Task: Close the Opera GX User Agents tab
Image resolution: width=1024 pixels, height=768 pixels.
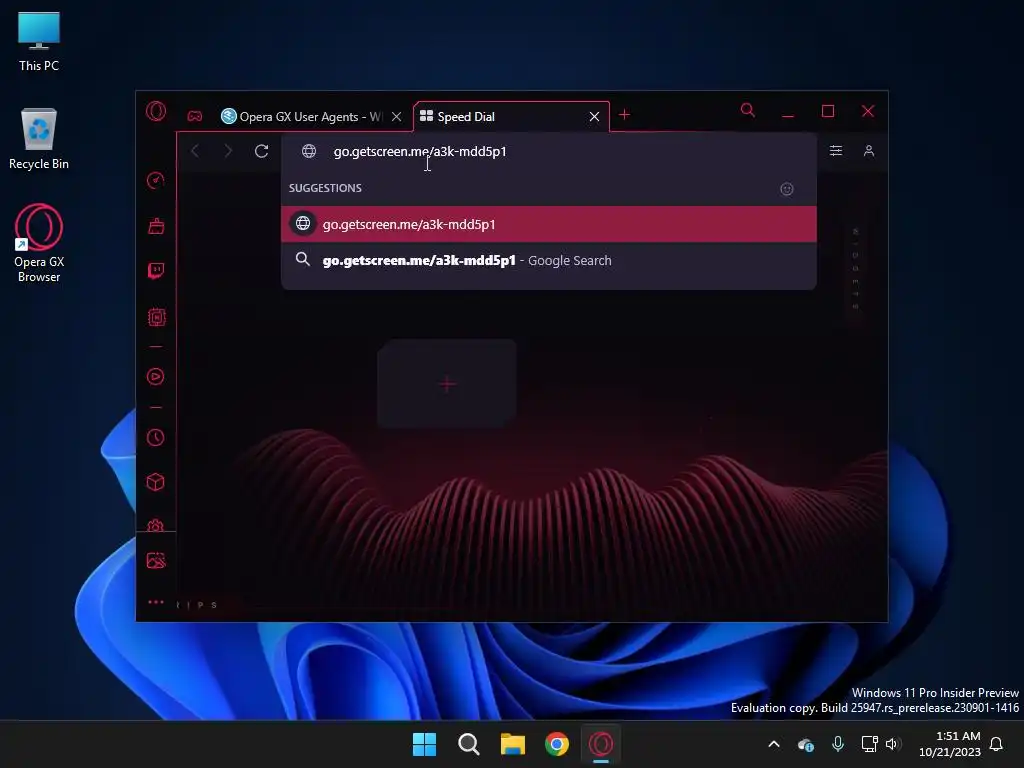Action: pos(396,116)
